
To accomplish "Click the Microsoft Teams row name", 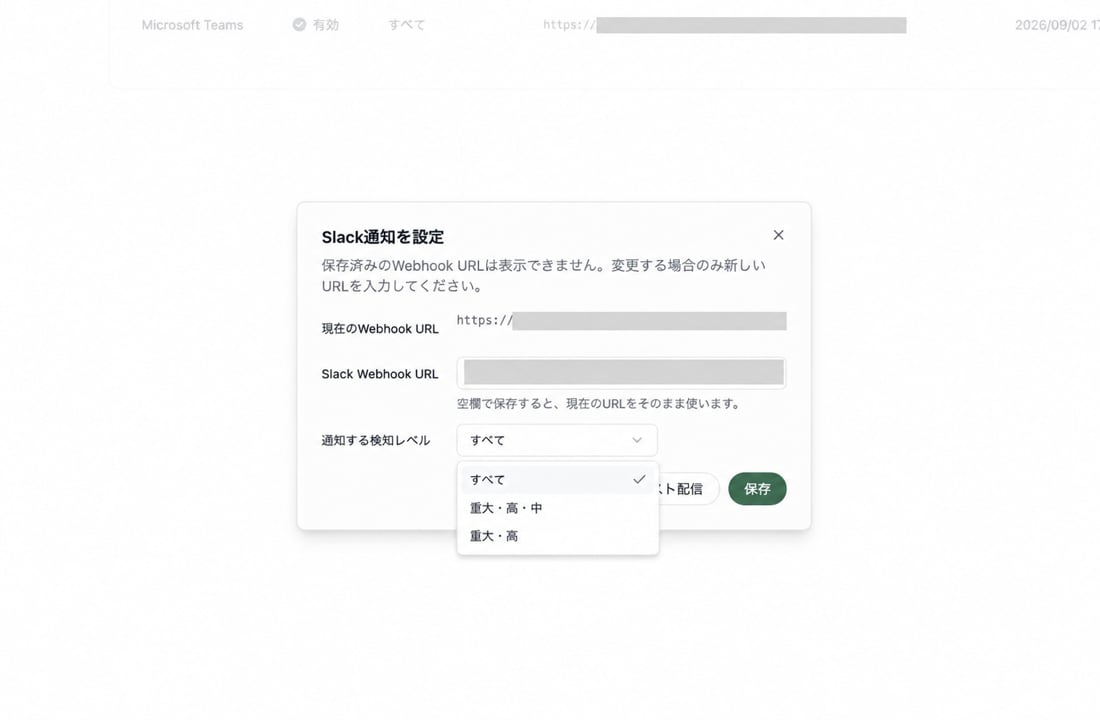I will pos(192,25).
